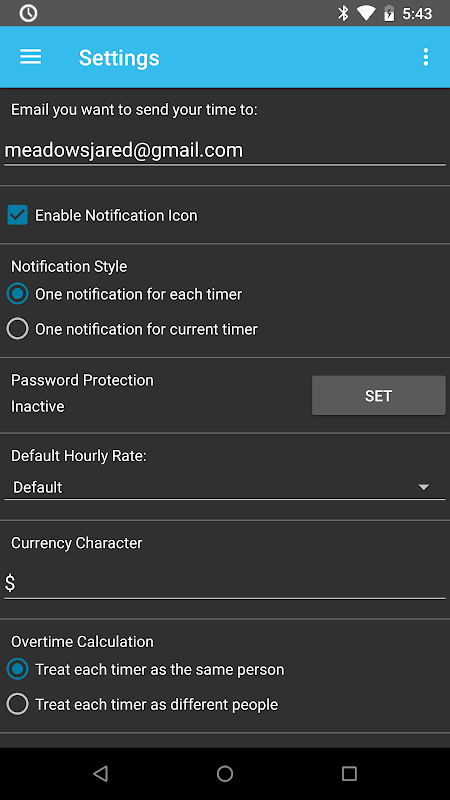Tap the Settings title in header
The image size is (450, 800).
[119, 58]
